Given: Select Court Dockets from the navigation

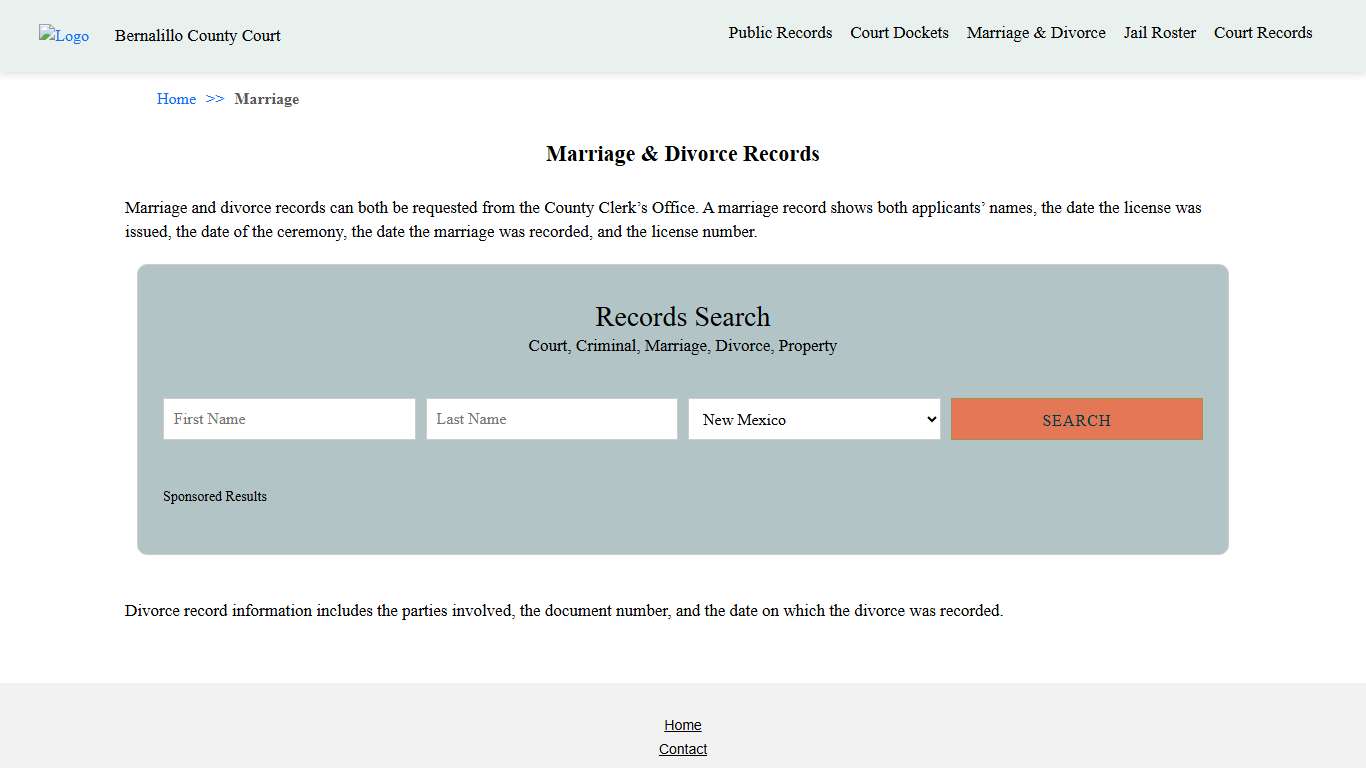Looking at the screenshot, I should coord(899,32).
